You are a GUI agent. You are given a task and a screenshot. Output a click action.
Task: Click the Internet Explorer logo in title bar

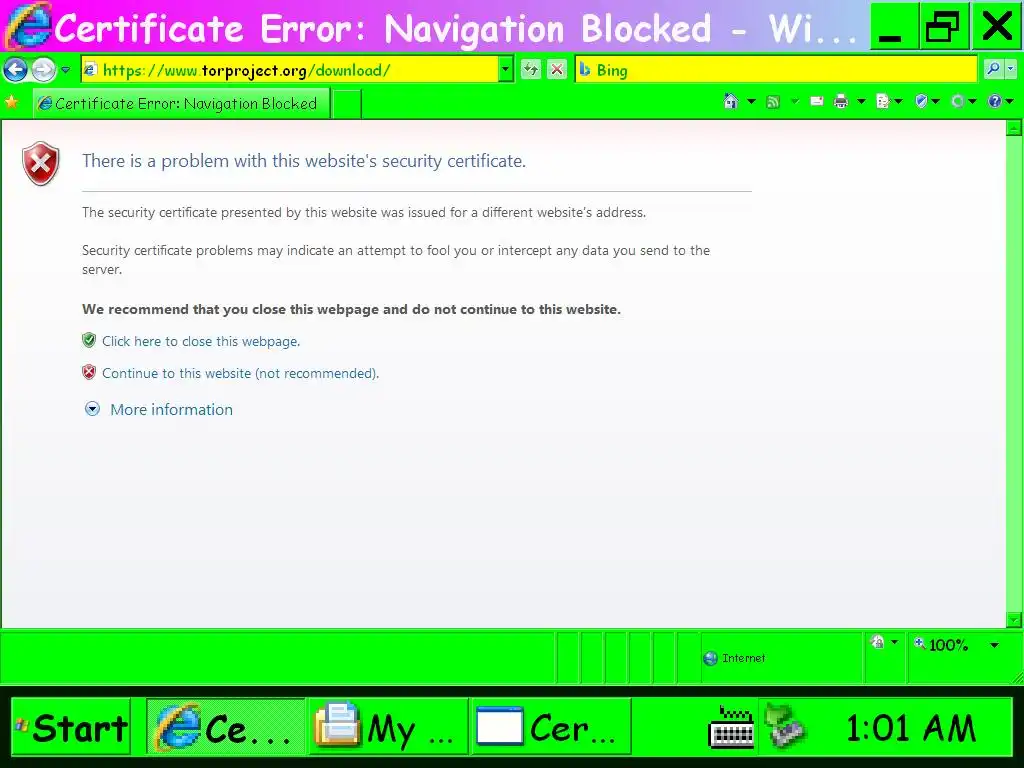[27, 26]
